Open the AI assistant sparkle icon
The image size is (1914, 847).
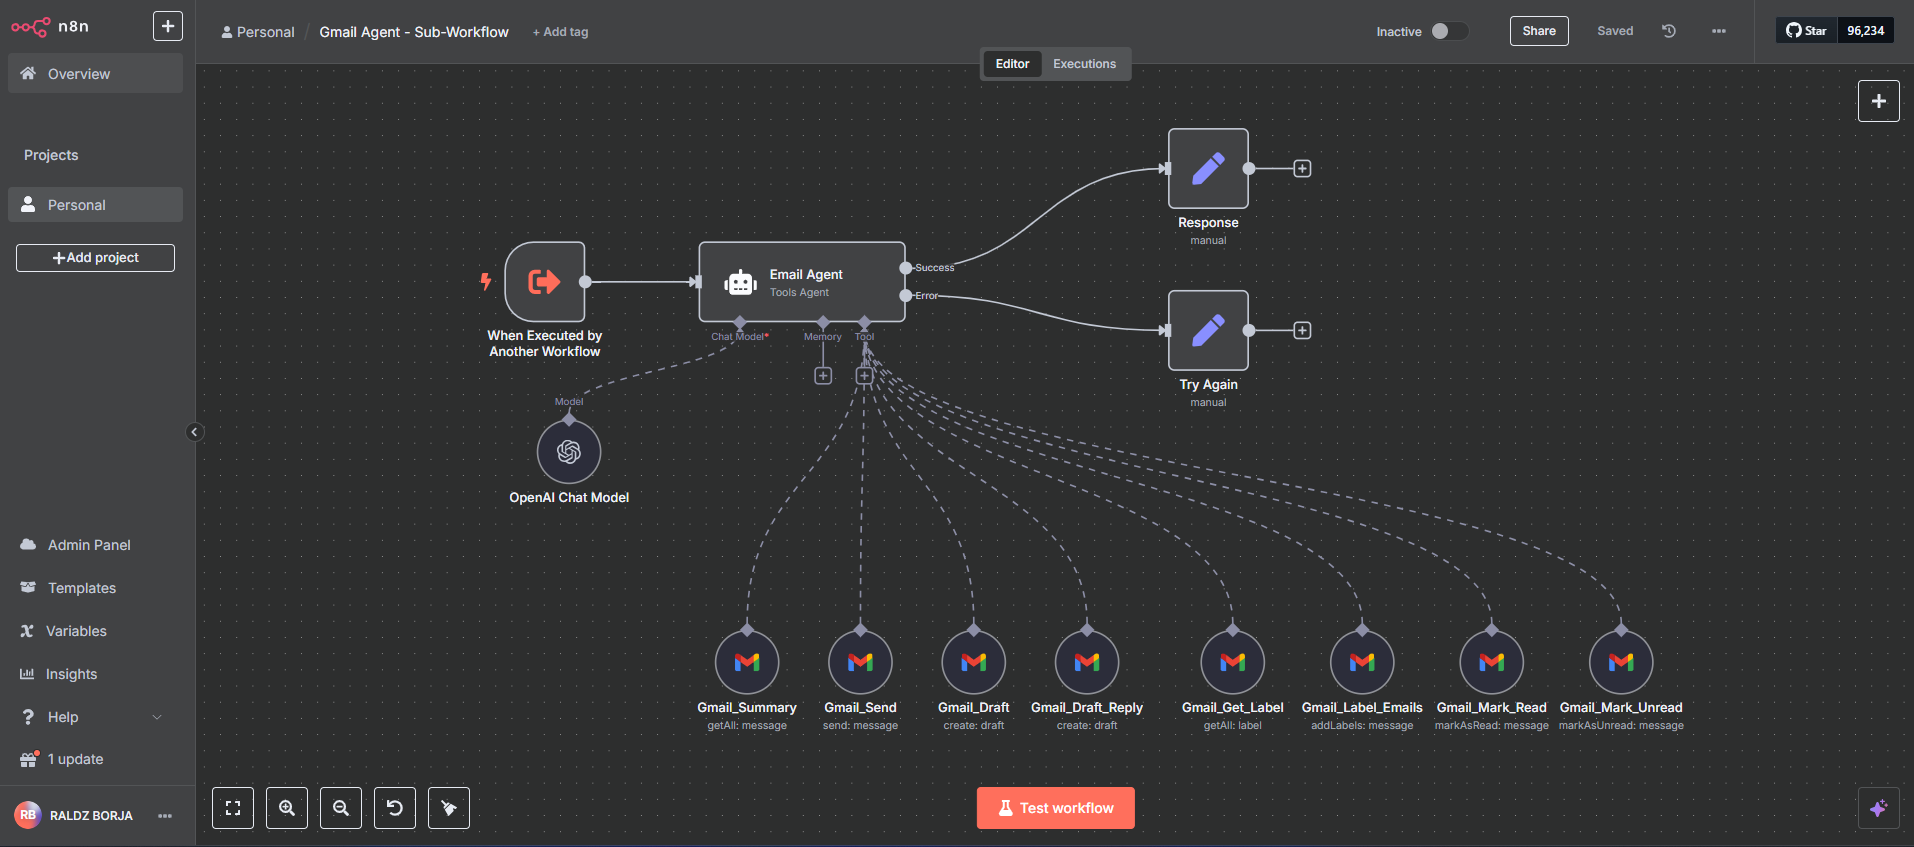pyautogui.click(x=1878, y=808)
